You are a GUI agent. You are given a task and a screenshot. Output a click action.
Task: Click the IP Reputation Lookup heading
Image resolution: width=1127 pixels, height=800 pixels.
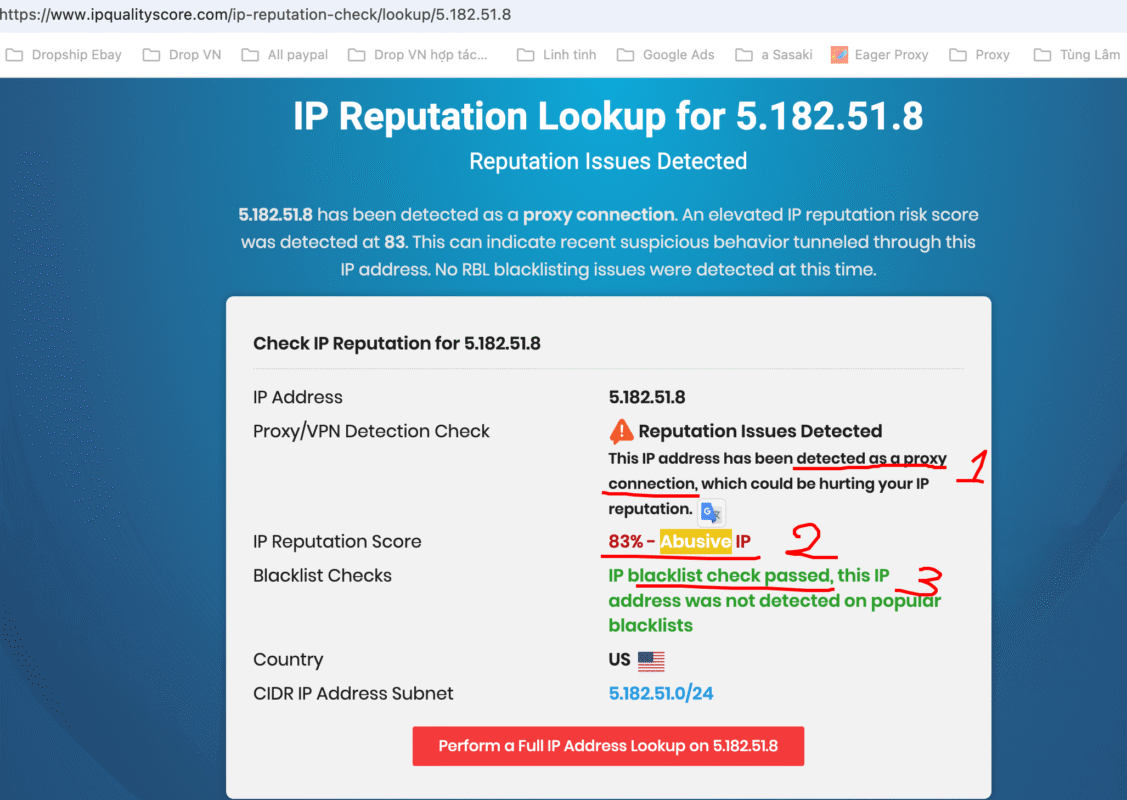coord(608,116)
